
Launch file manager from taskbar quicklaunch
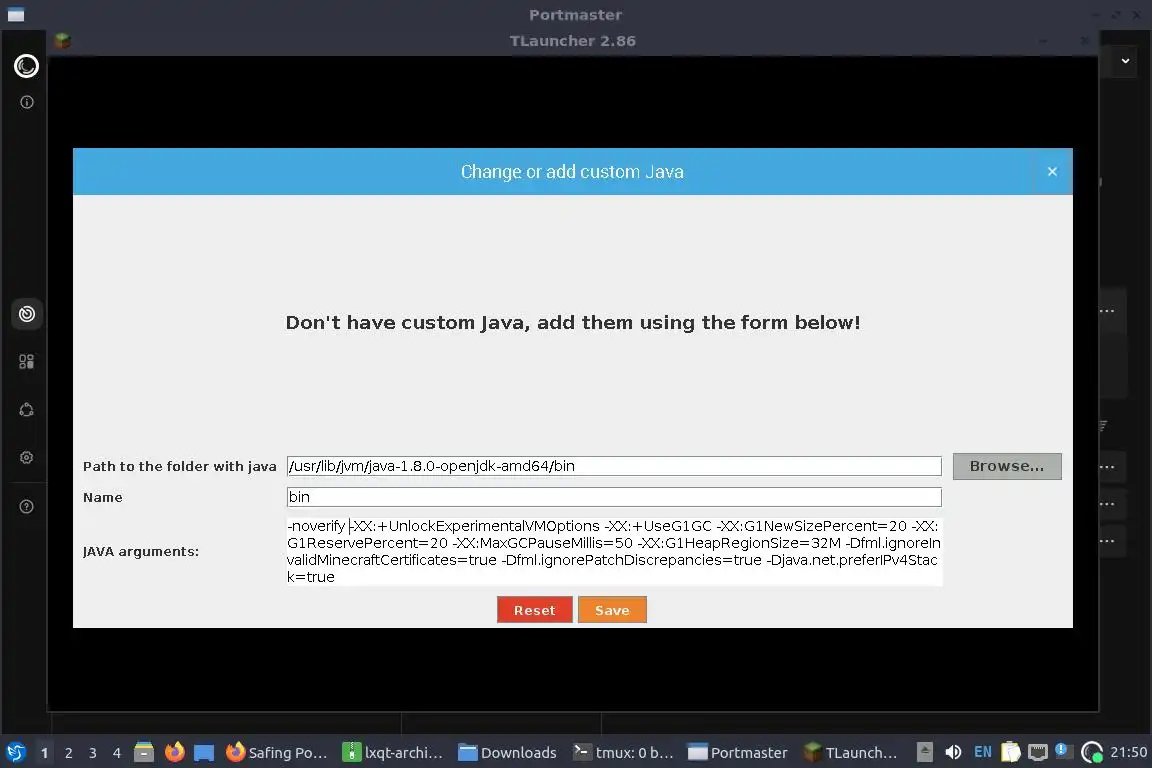point(144,752)
